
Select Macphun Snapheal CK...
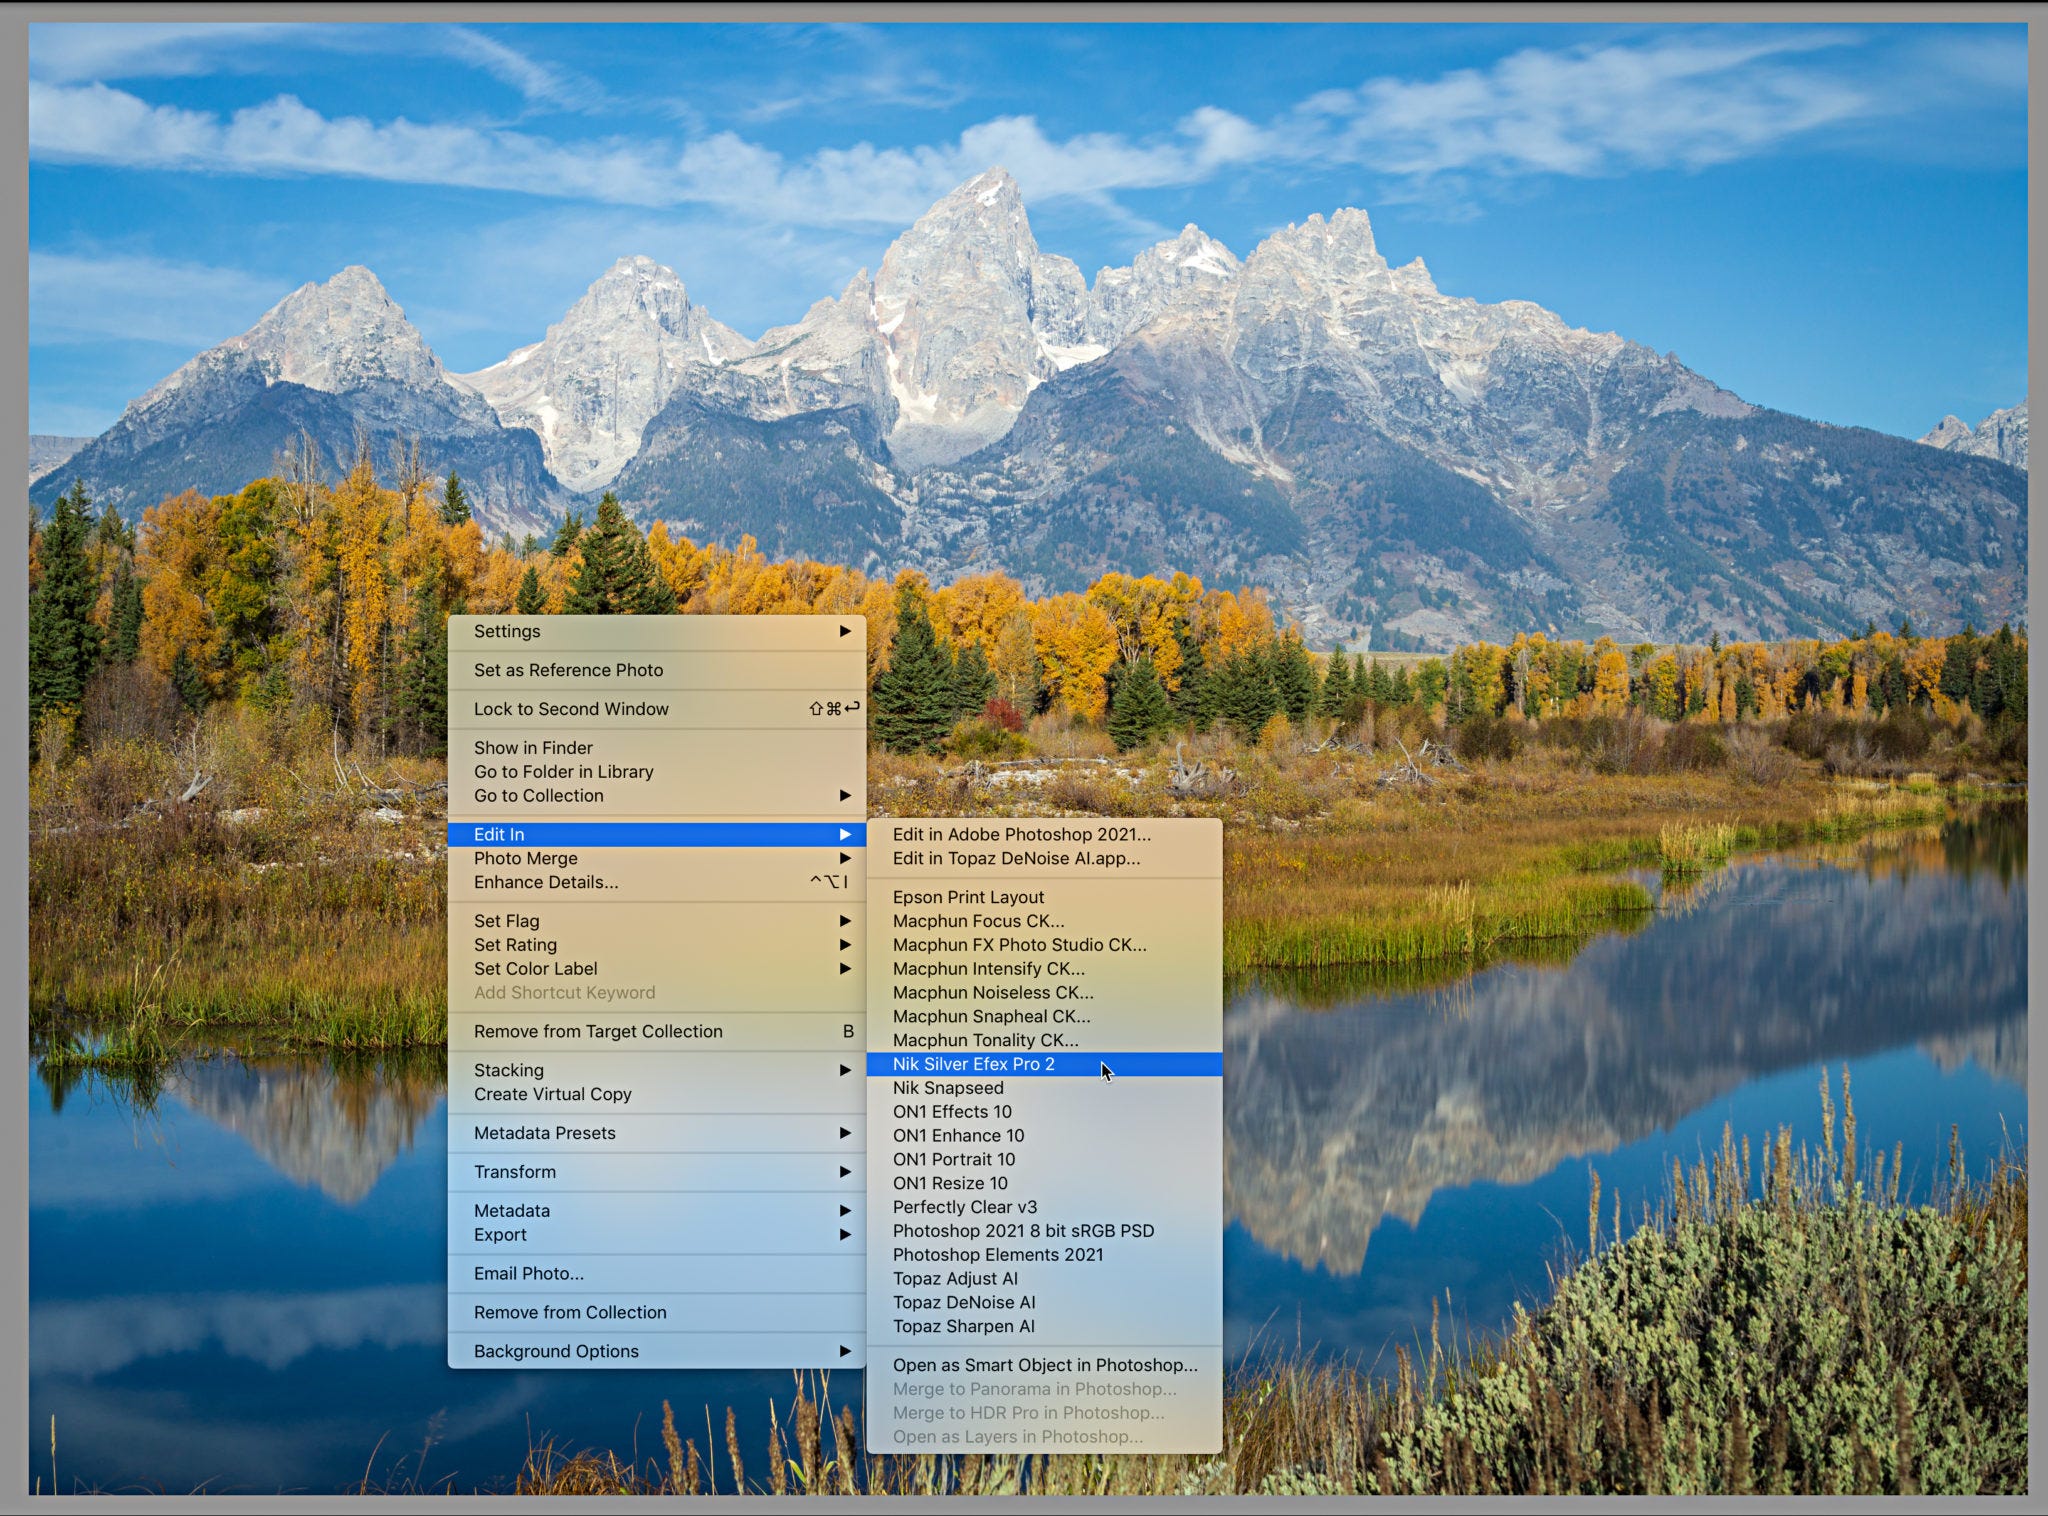(x=1044, y=1016)
